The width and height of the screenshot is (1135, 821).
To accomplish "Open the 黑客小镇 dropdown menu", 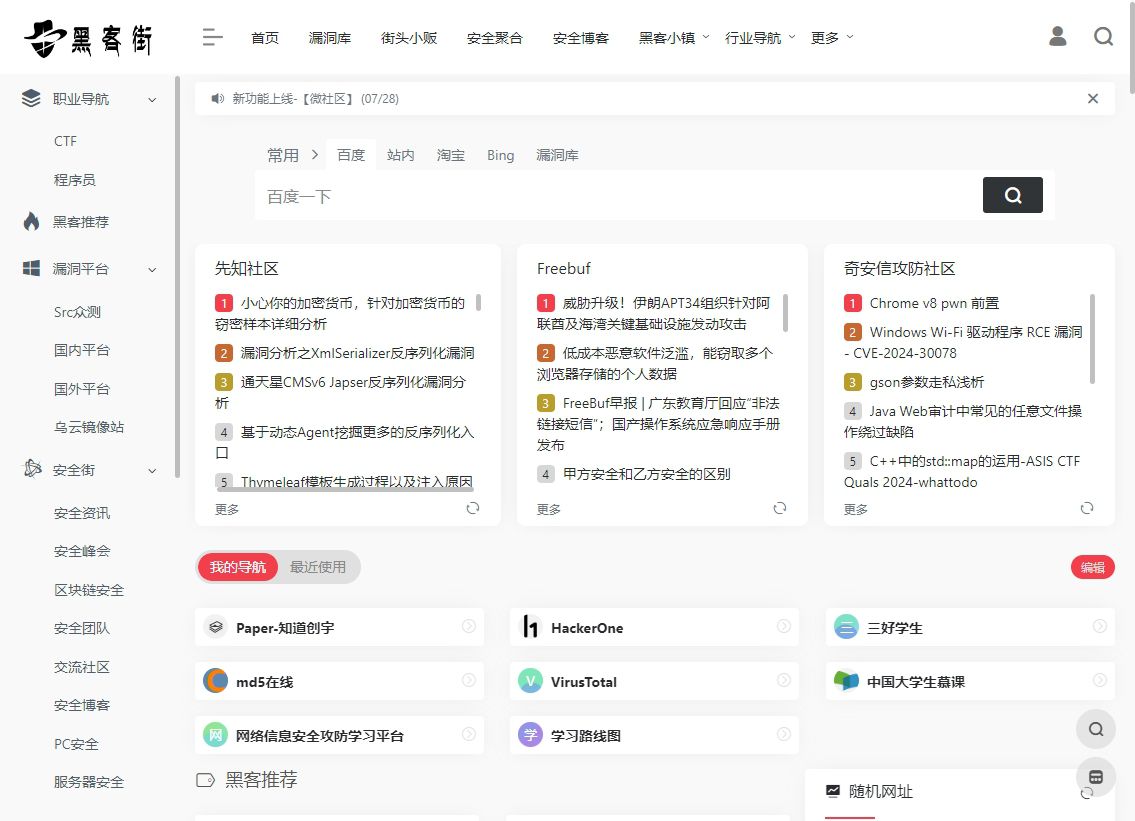I will (x=673, y=38).
